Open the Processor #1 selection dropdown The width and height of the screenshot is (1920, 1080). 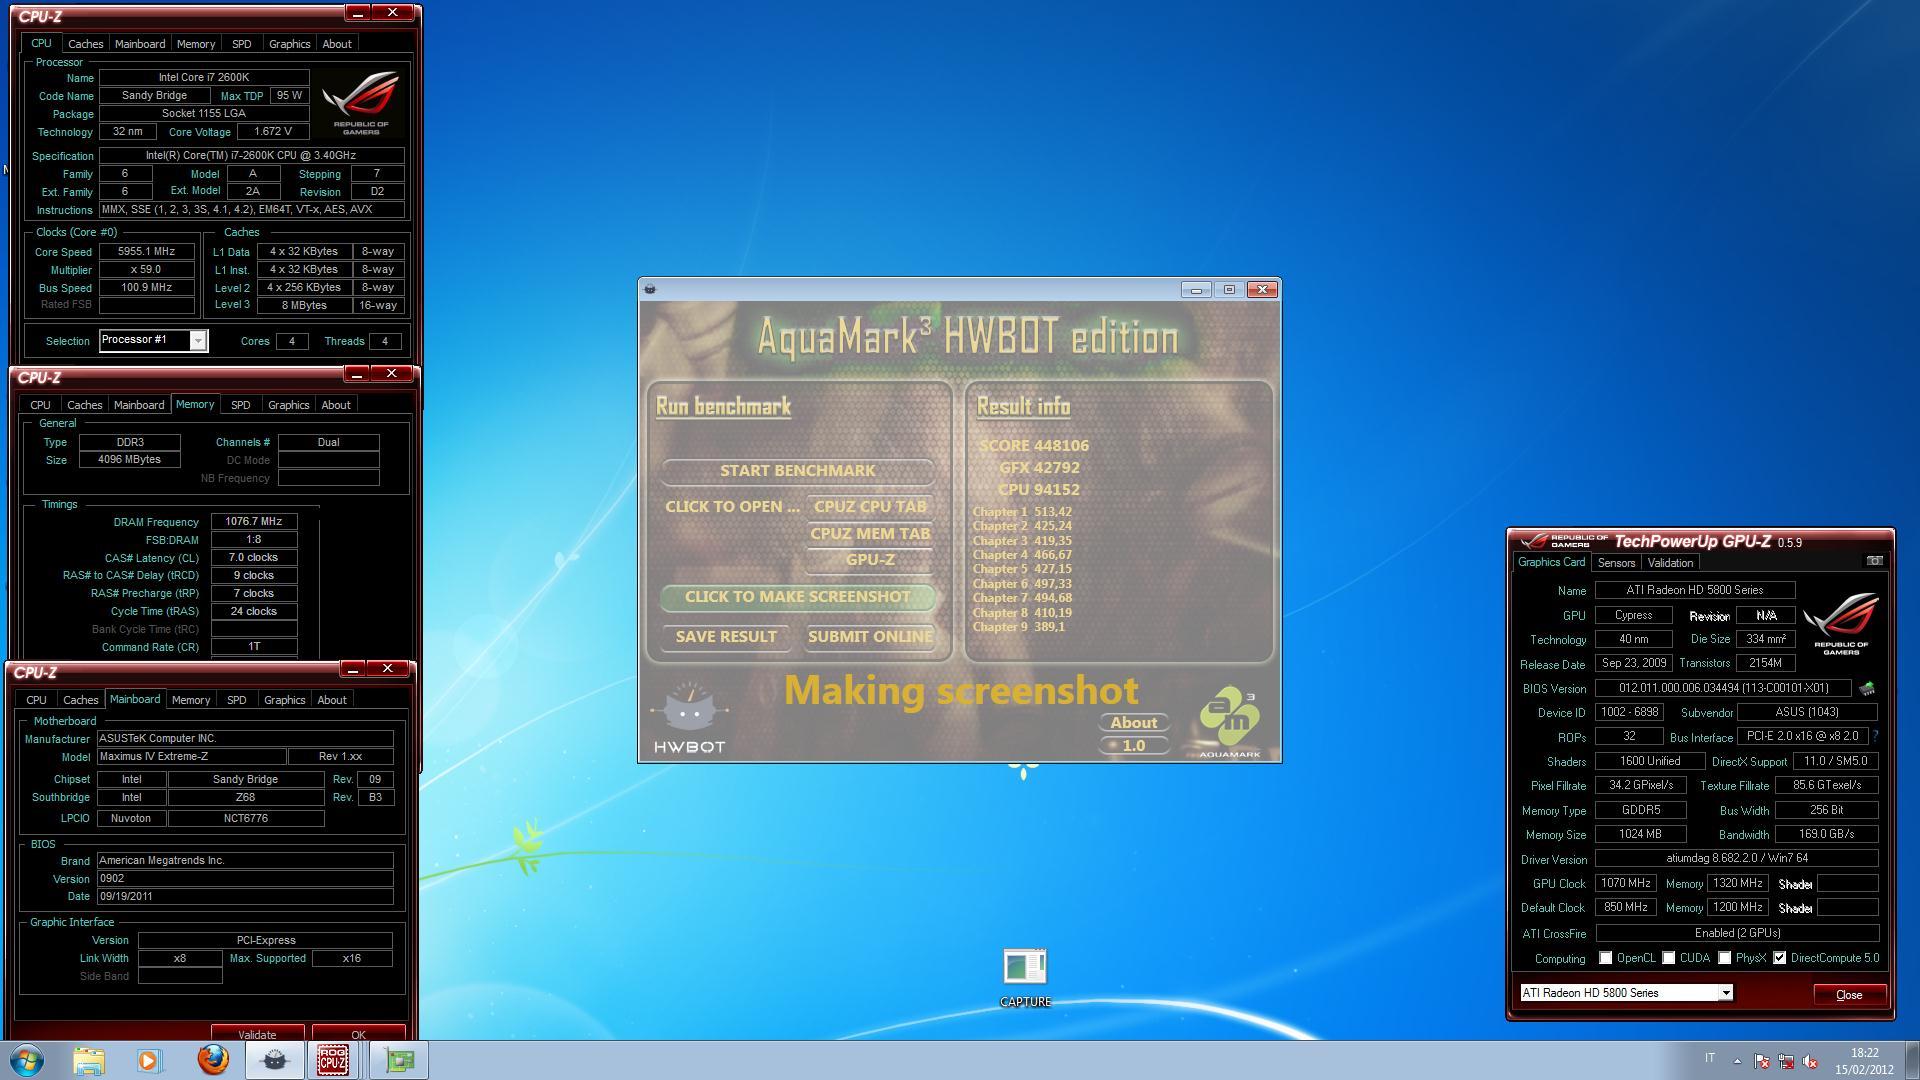pyautogui.click(x=198, y=341)
